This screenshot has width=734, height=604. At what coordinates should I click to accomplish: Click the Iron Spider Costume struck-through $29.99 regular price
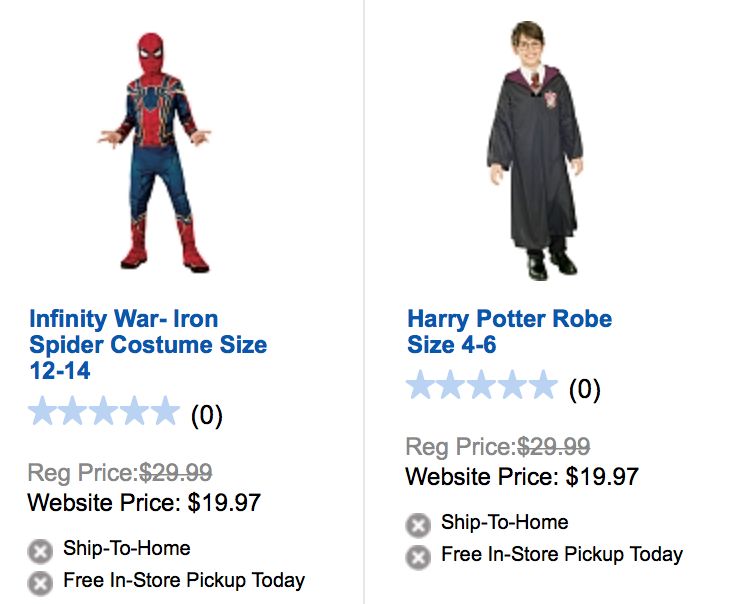coord(175,473)
